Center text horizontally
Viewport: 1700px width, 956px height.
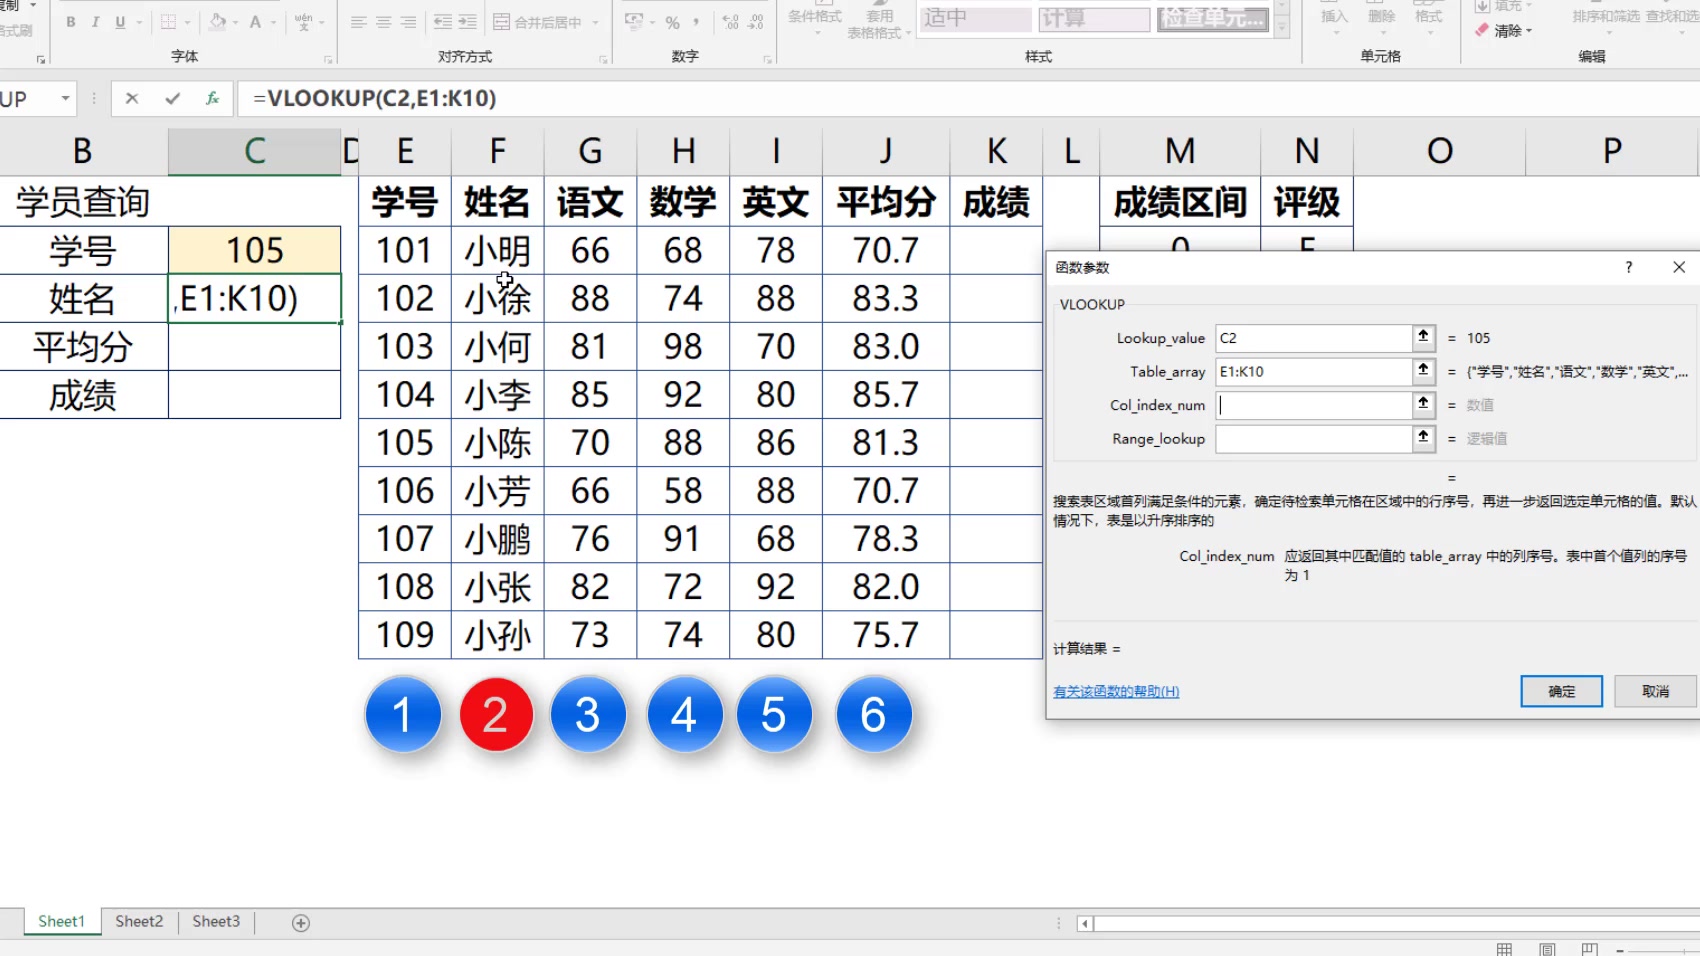[x=383, y=22]
